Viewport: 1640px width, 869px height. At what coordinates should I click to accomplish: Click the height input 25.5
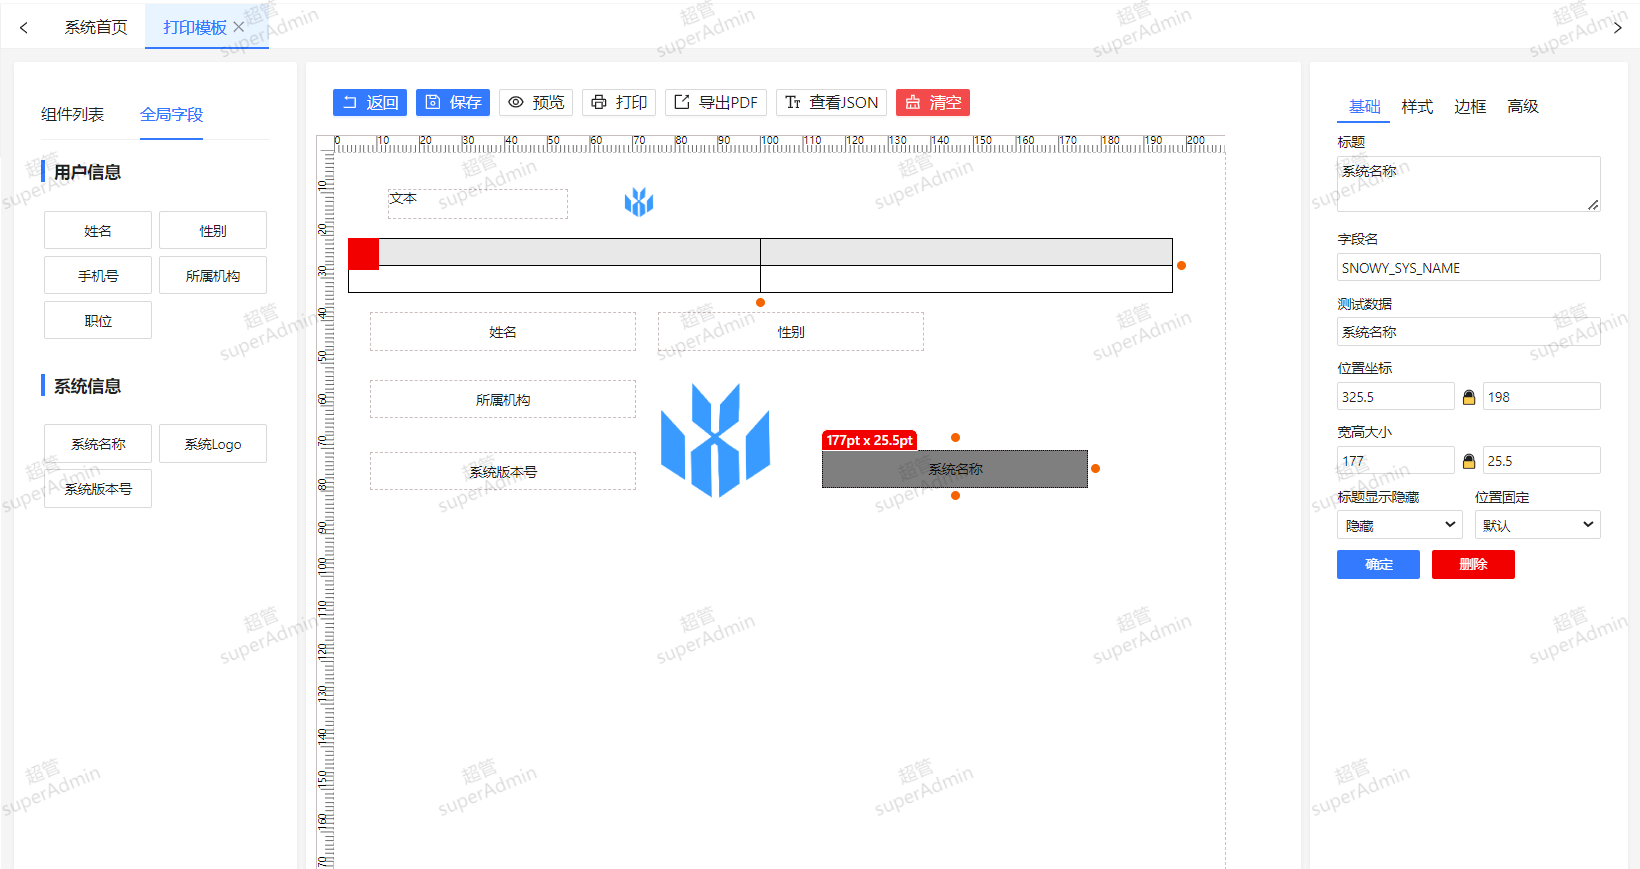pos(1541,460)
